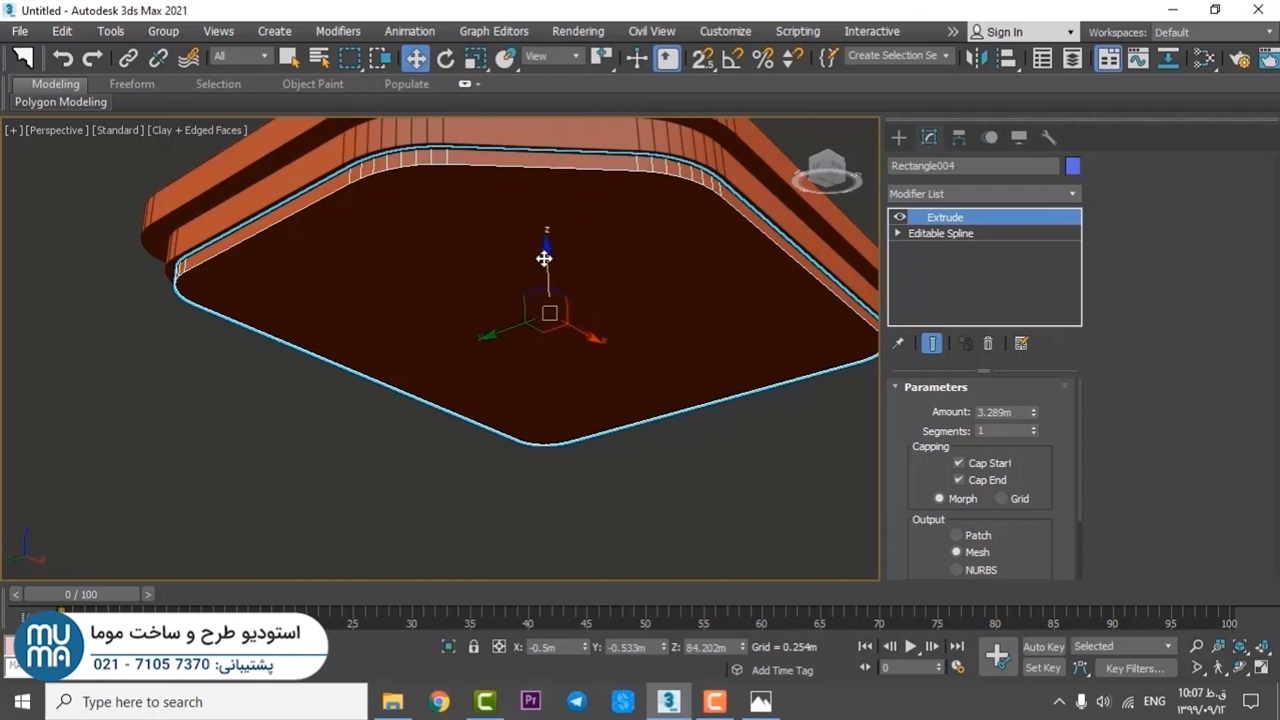The height and width of the screenshot is (720, 1280).
Task: Expand the Editable Spline entry
Action: (897, 233)
